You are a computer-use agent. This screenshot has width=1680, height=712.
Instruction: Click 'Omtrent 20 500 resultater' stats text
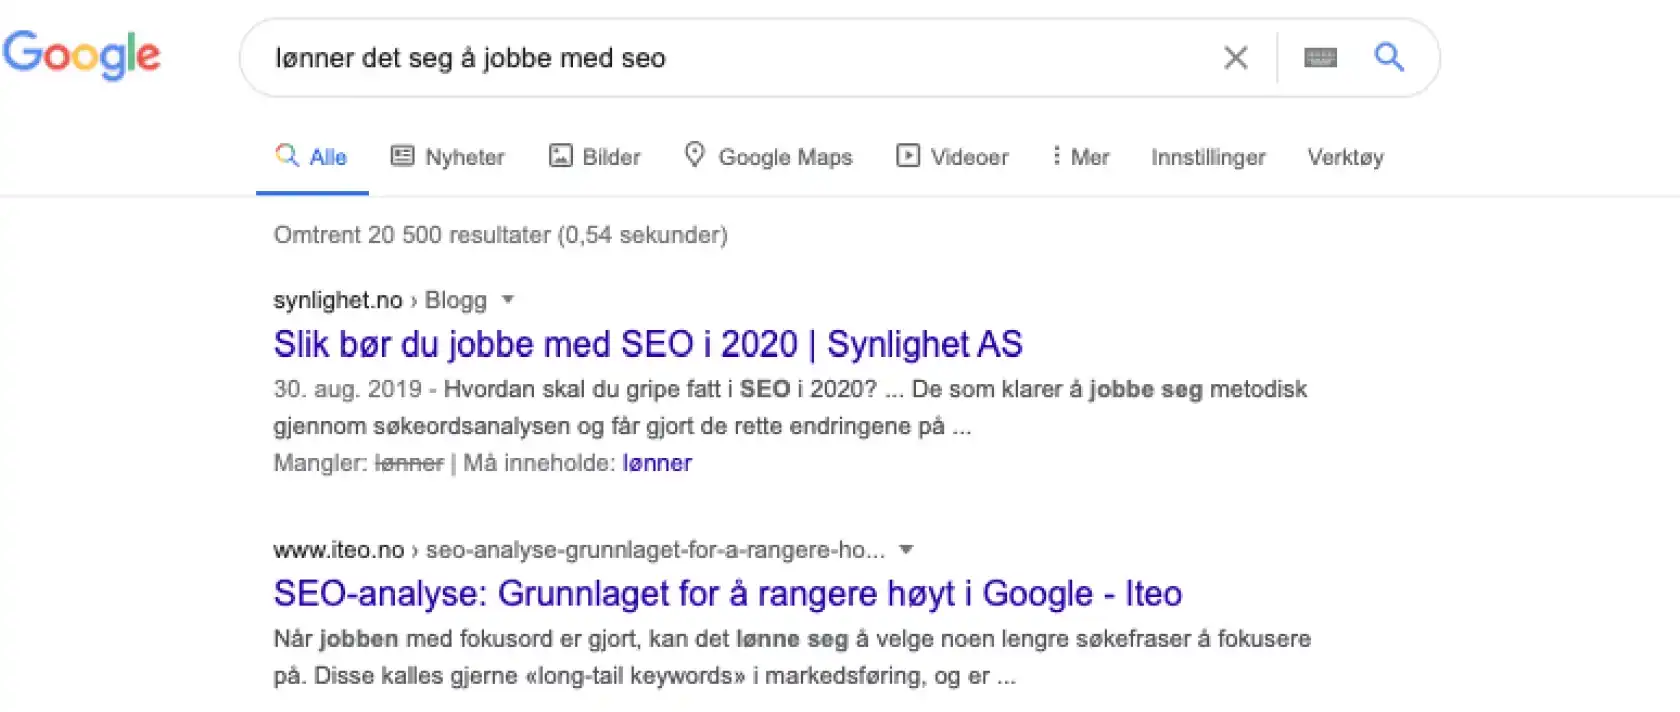[x=501, y=235]
